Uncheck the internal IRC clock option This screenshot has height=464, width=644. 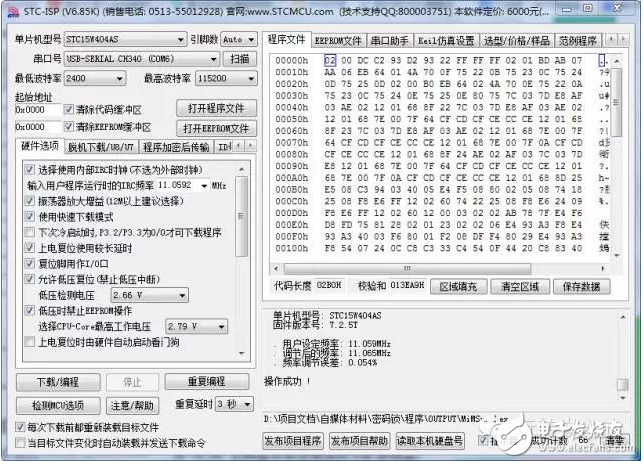(x=30, y=169)
